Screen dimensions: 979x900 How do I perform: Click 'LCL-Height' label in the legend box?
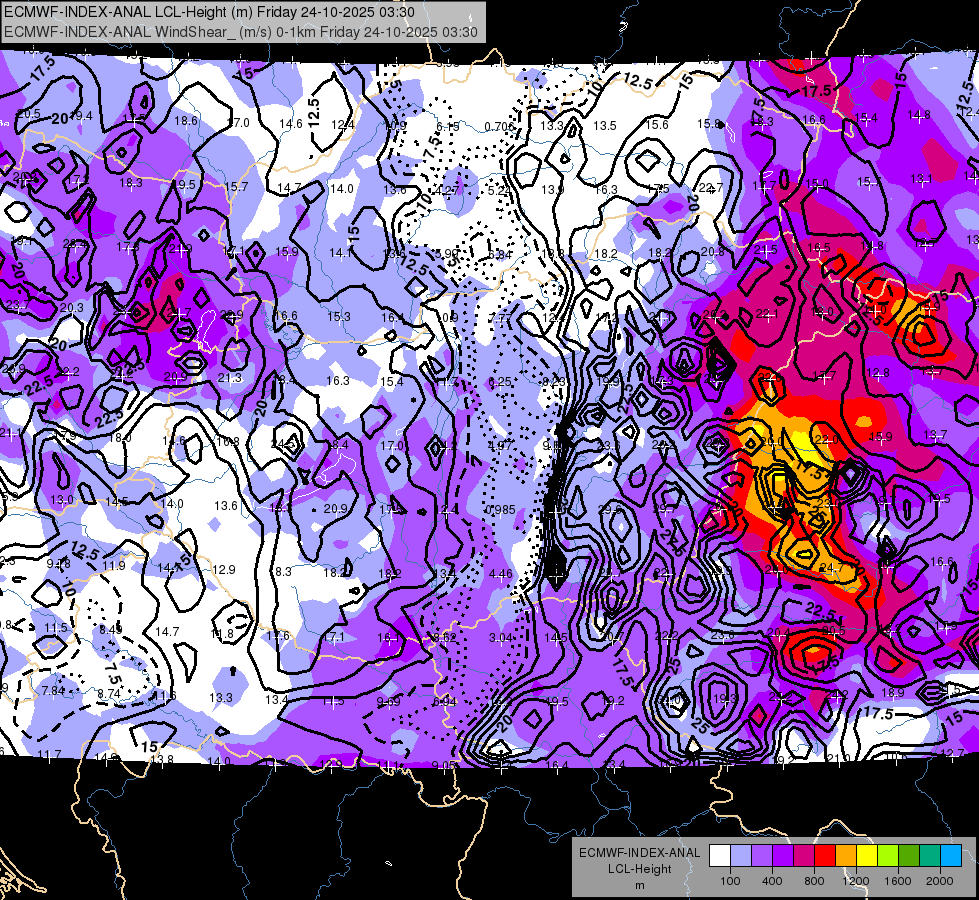639,869
